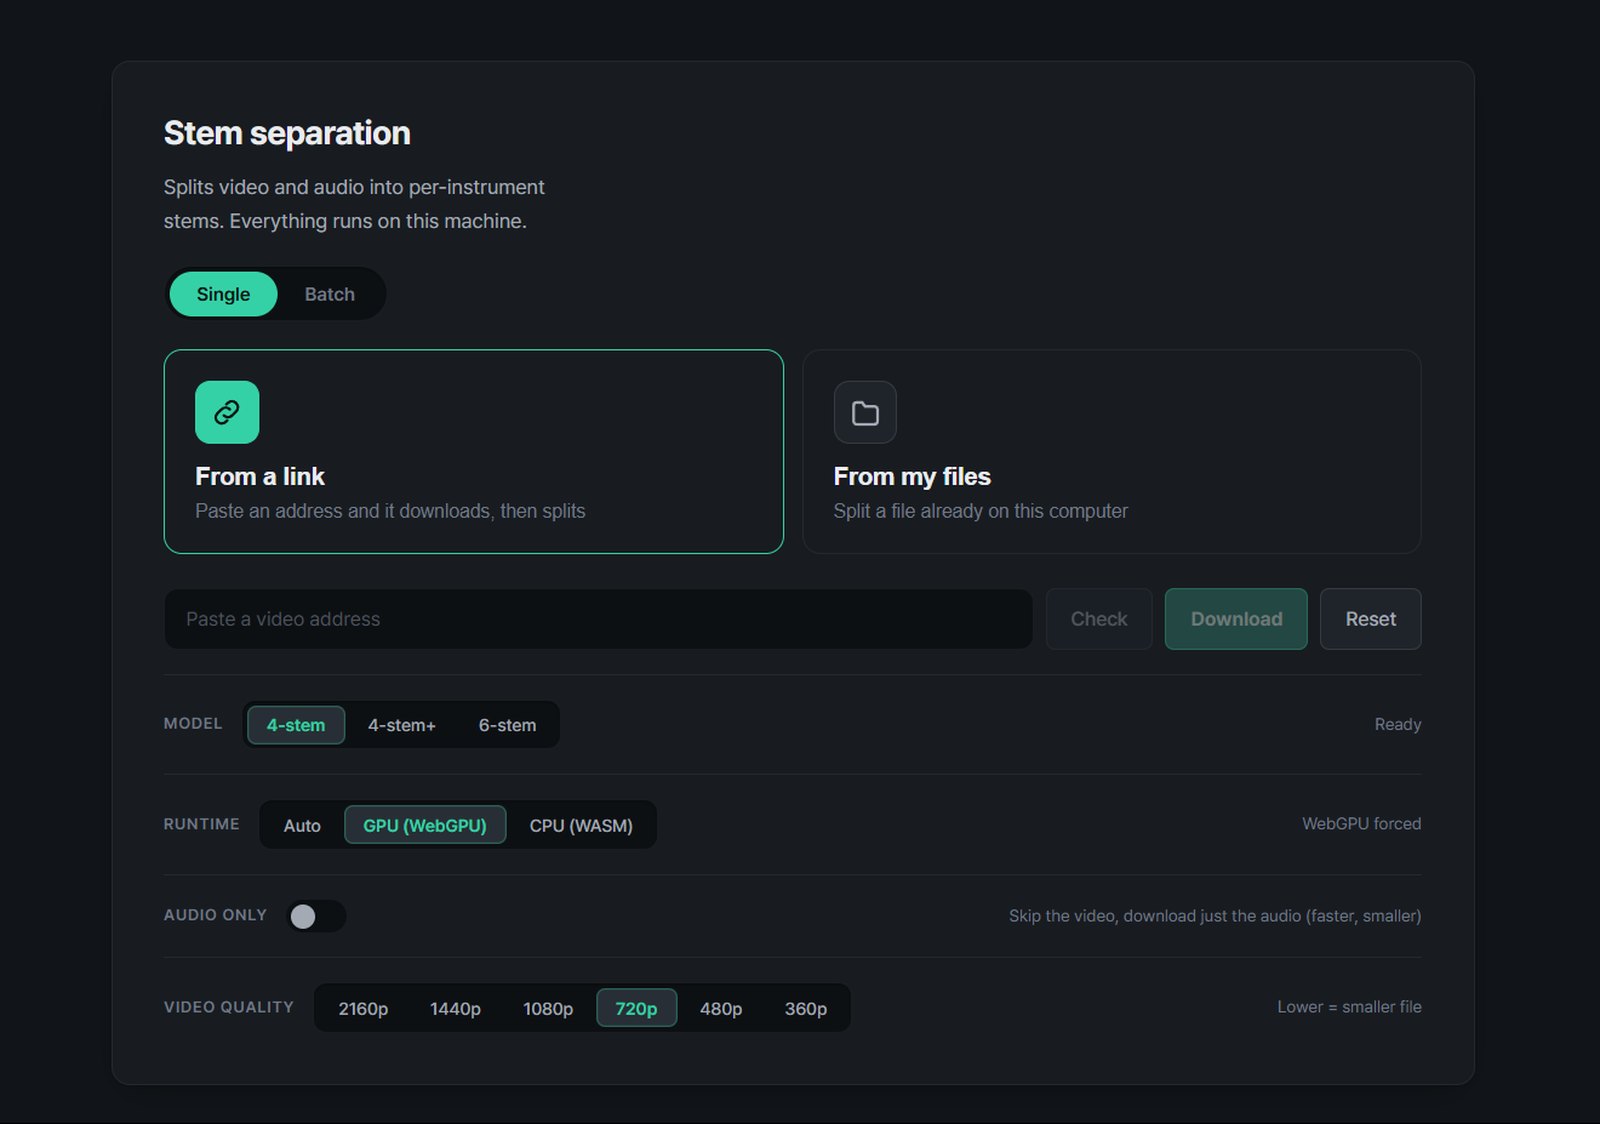Click the Paste an address and it downloads text
The width and height of the screenshot is (1600, 1124).
390,511
